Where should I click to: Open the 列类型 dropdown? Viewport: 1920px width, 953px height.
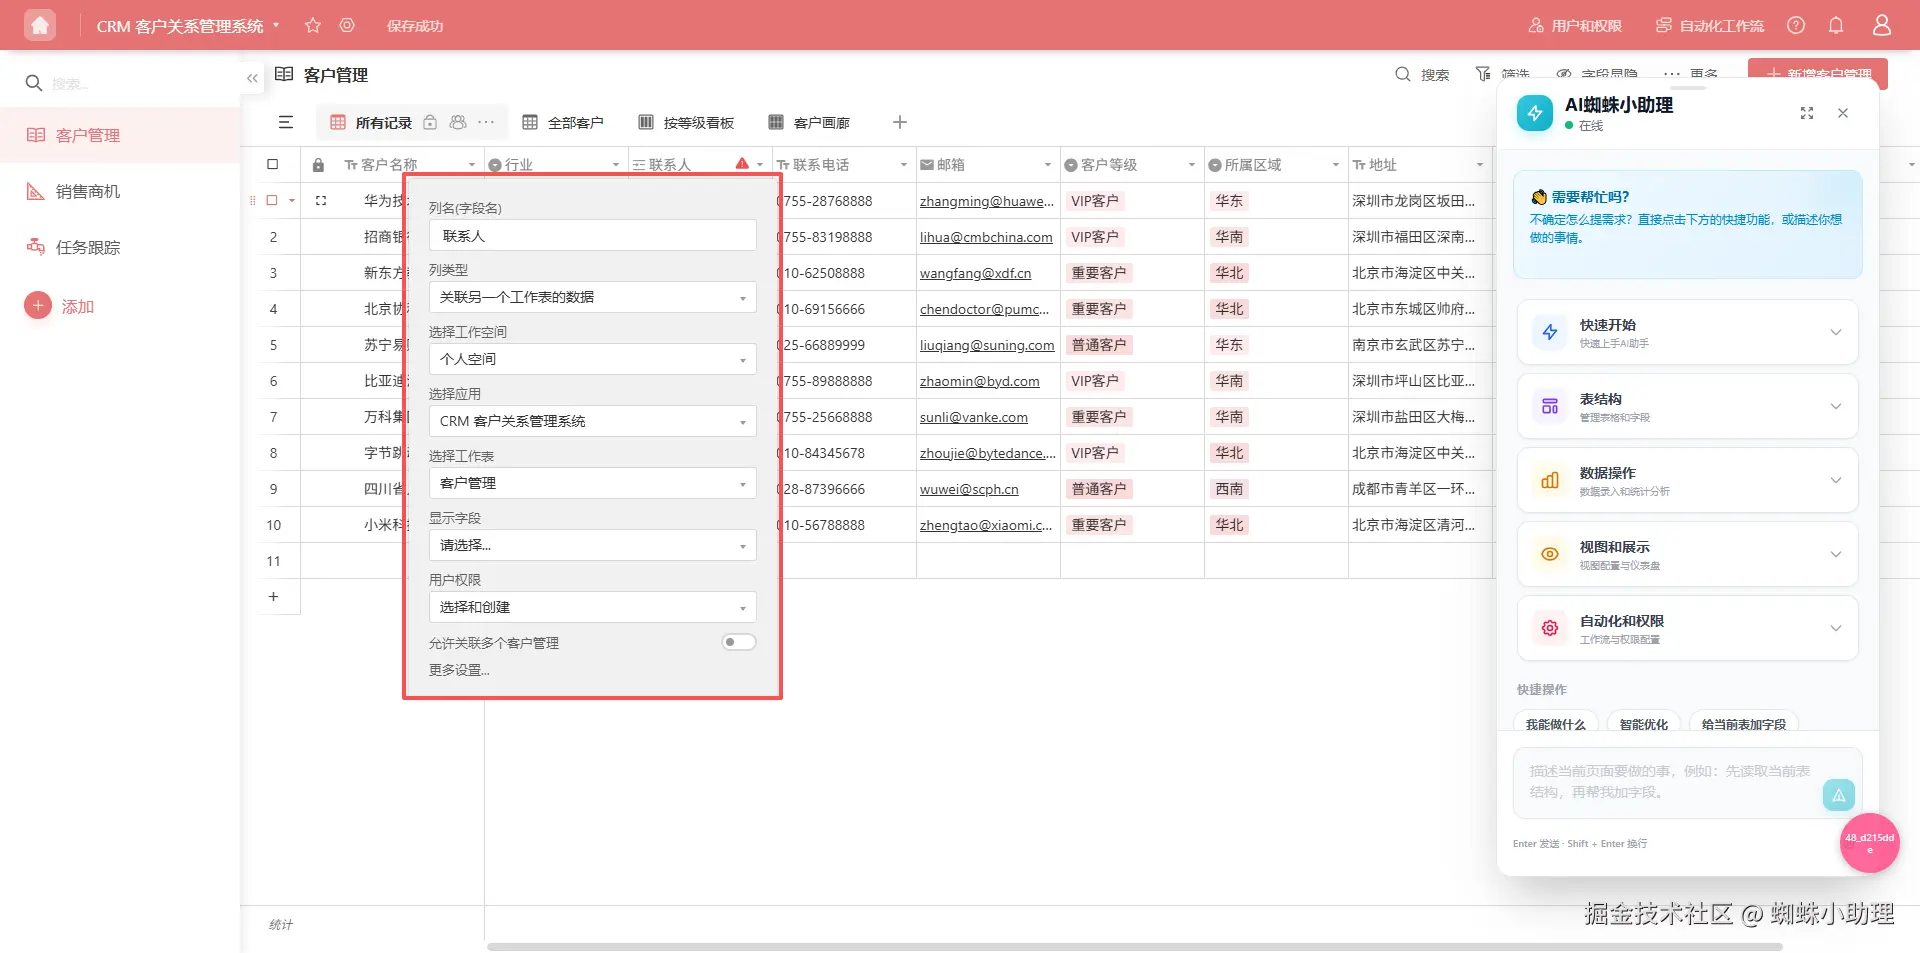(593, 297)
